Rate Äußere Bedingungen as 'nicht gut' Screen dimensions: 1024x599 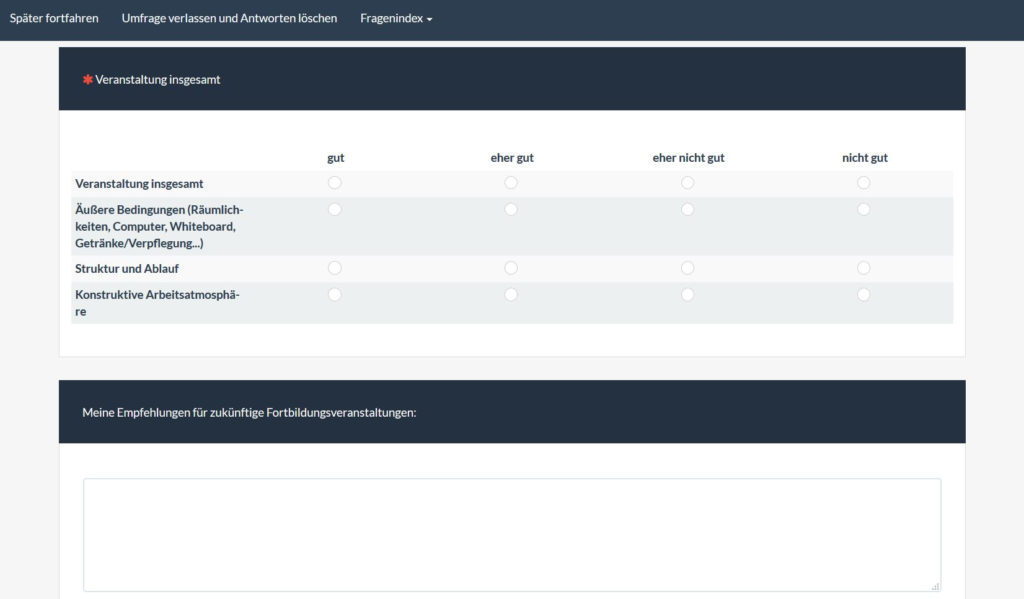pyautogui.click(x=864, y=209)
